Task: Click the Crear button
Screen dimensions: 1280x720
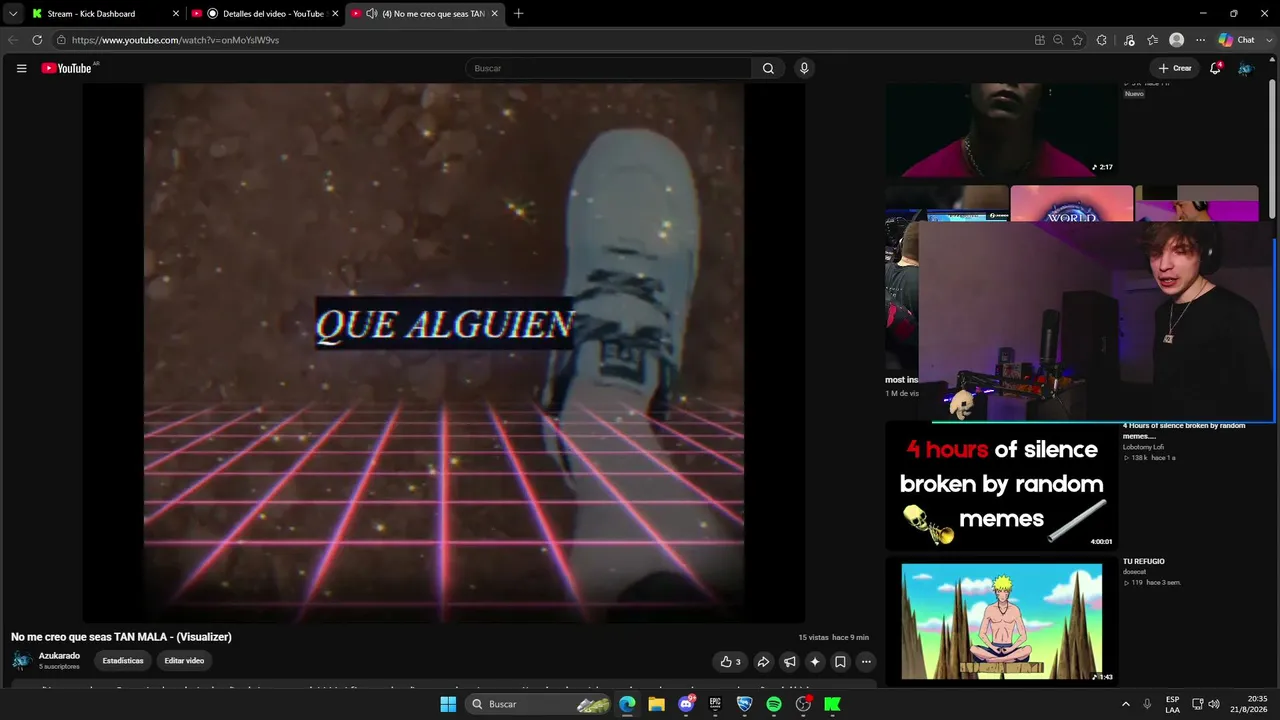Action: [1175, 68]
